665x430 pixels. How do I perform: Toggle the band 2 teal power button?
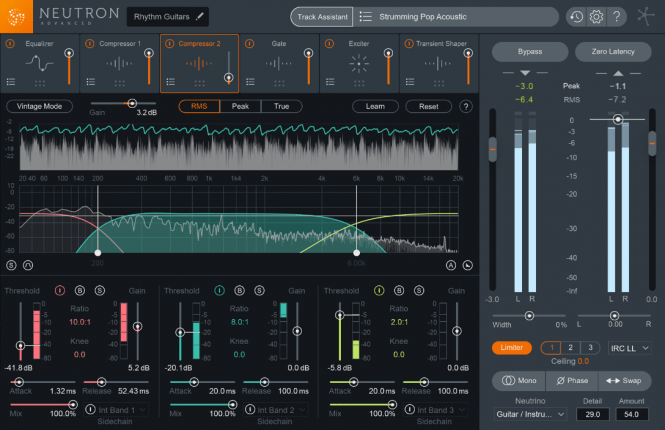[x=219, y=290]
